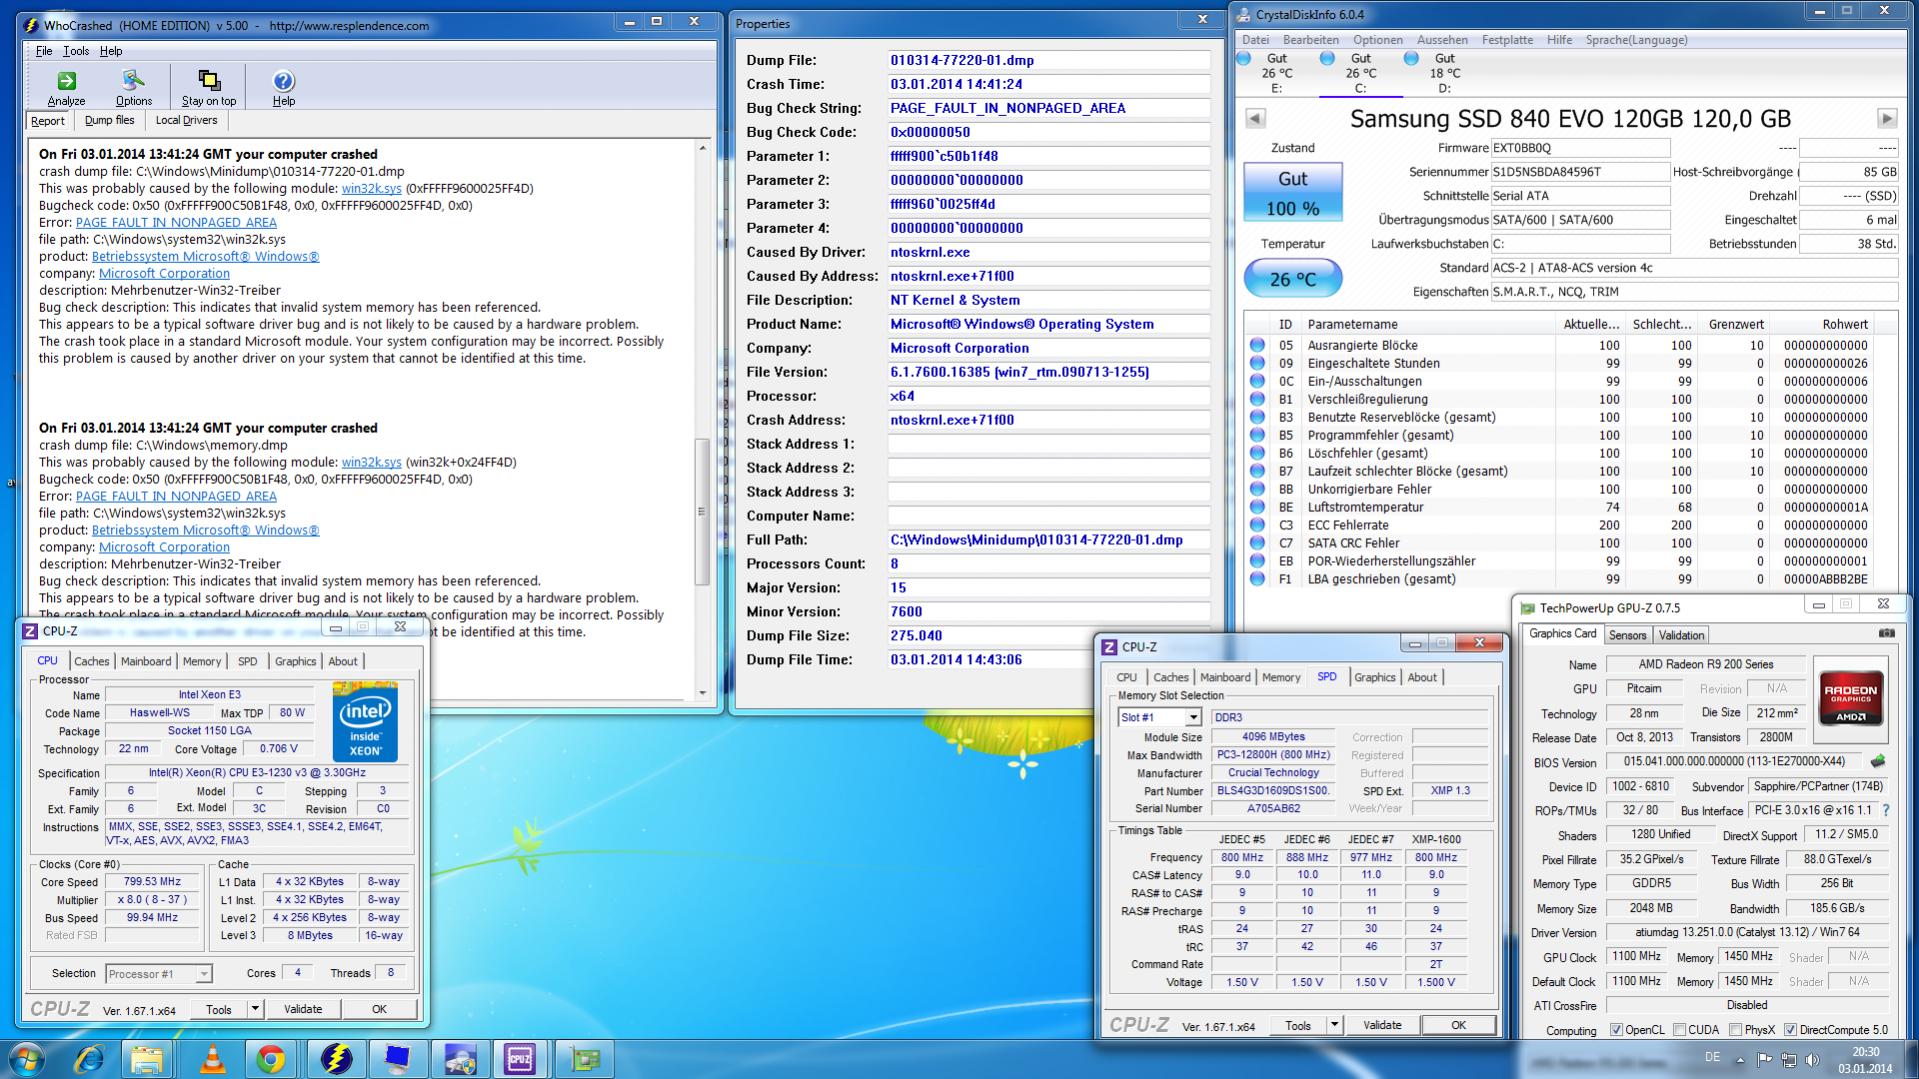Show hidden tray icons arrow
The image size is (1919, 1079).
tap(1740, 1060)
